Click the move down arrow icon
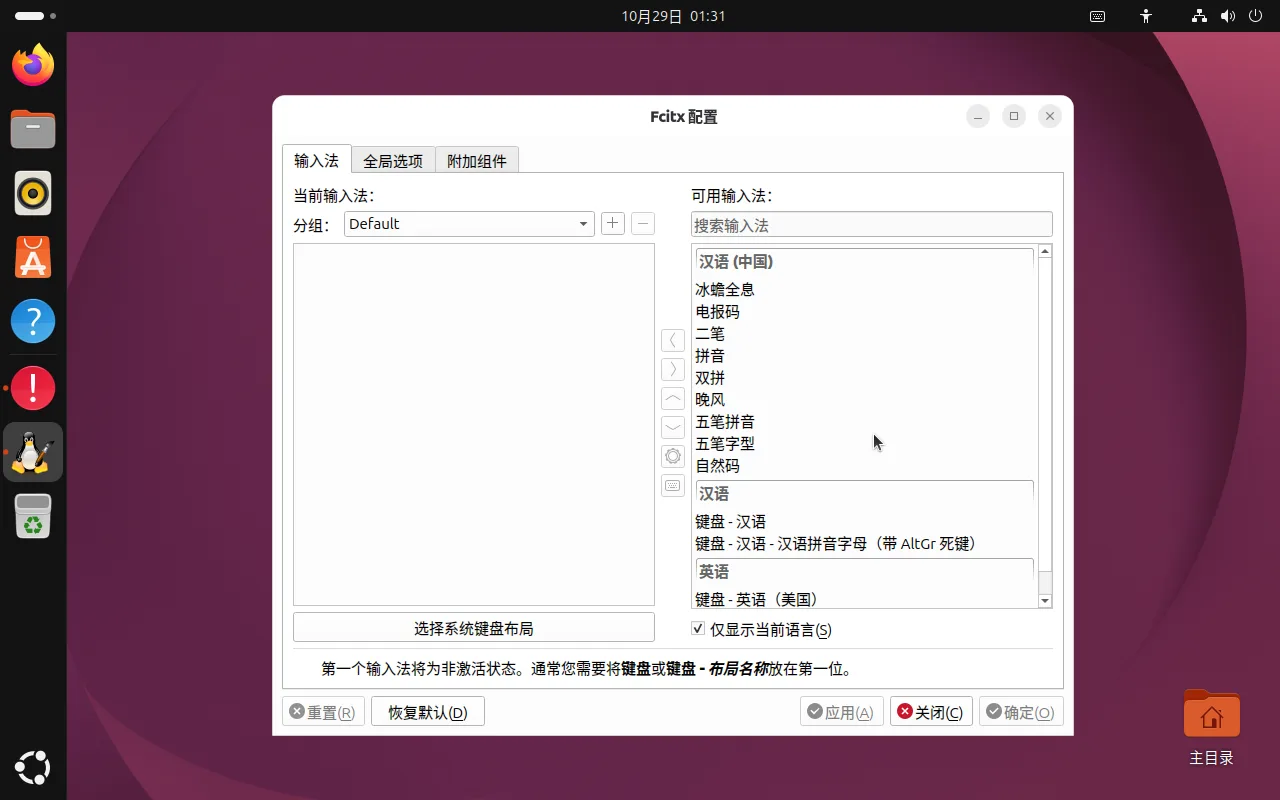This screenshot has height=800, width=1280. [673, 427]
